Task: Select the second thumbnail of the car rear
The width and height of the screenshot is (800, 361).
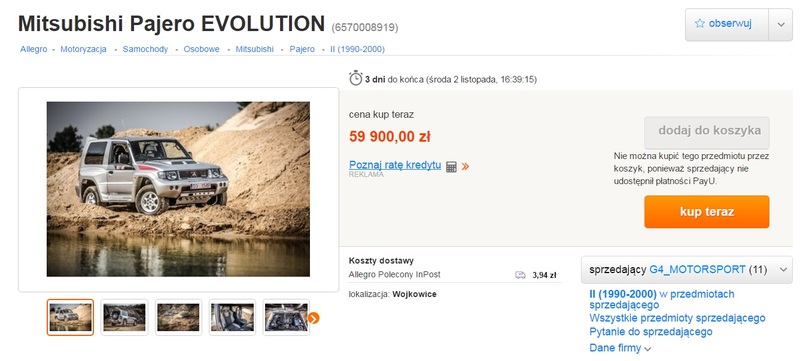Action: [x=124, y=317]
